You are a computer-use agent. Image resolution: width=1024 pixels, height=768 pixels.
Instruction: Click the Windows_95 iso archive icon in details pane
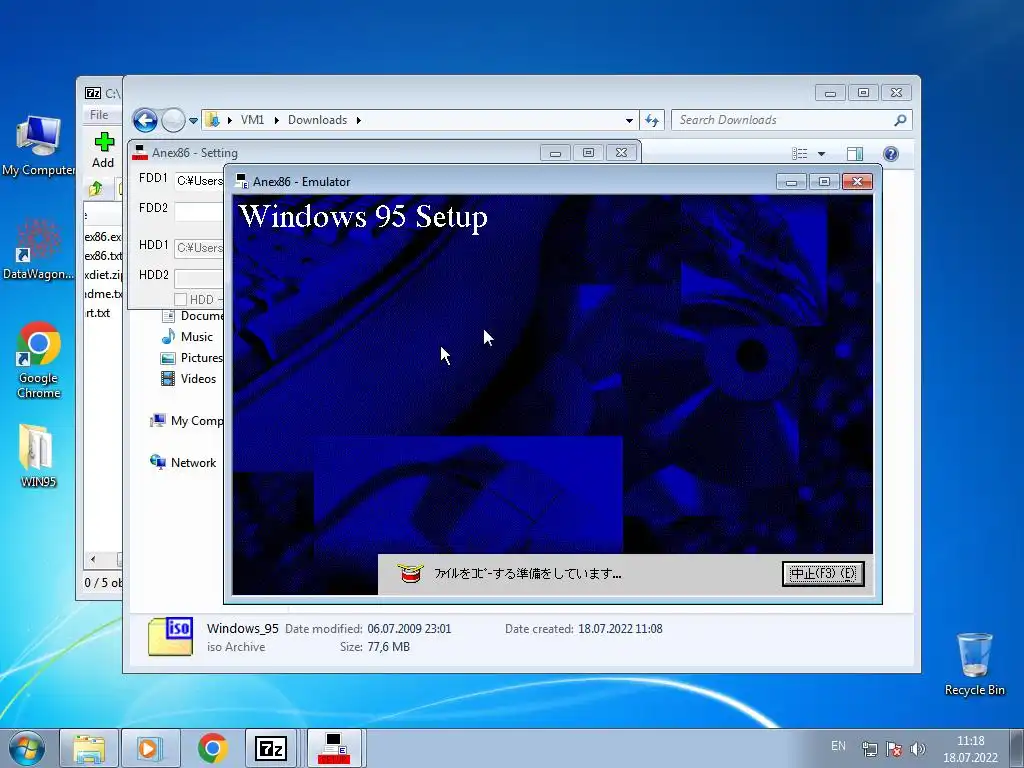170,636
